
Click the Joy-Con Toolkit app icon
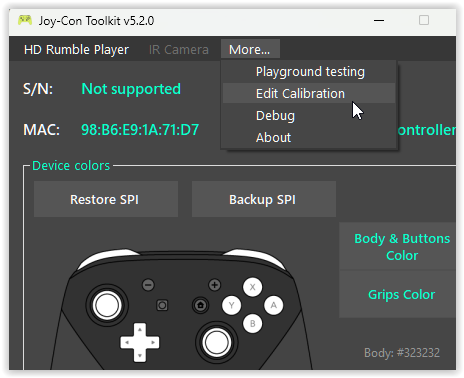[25, 21]
